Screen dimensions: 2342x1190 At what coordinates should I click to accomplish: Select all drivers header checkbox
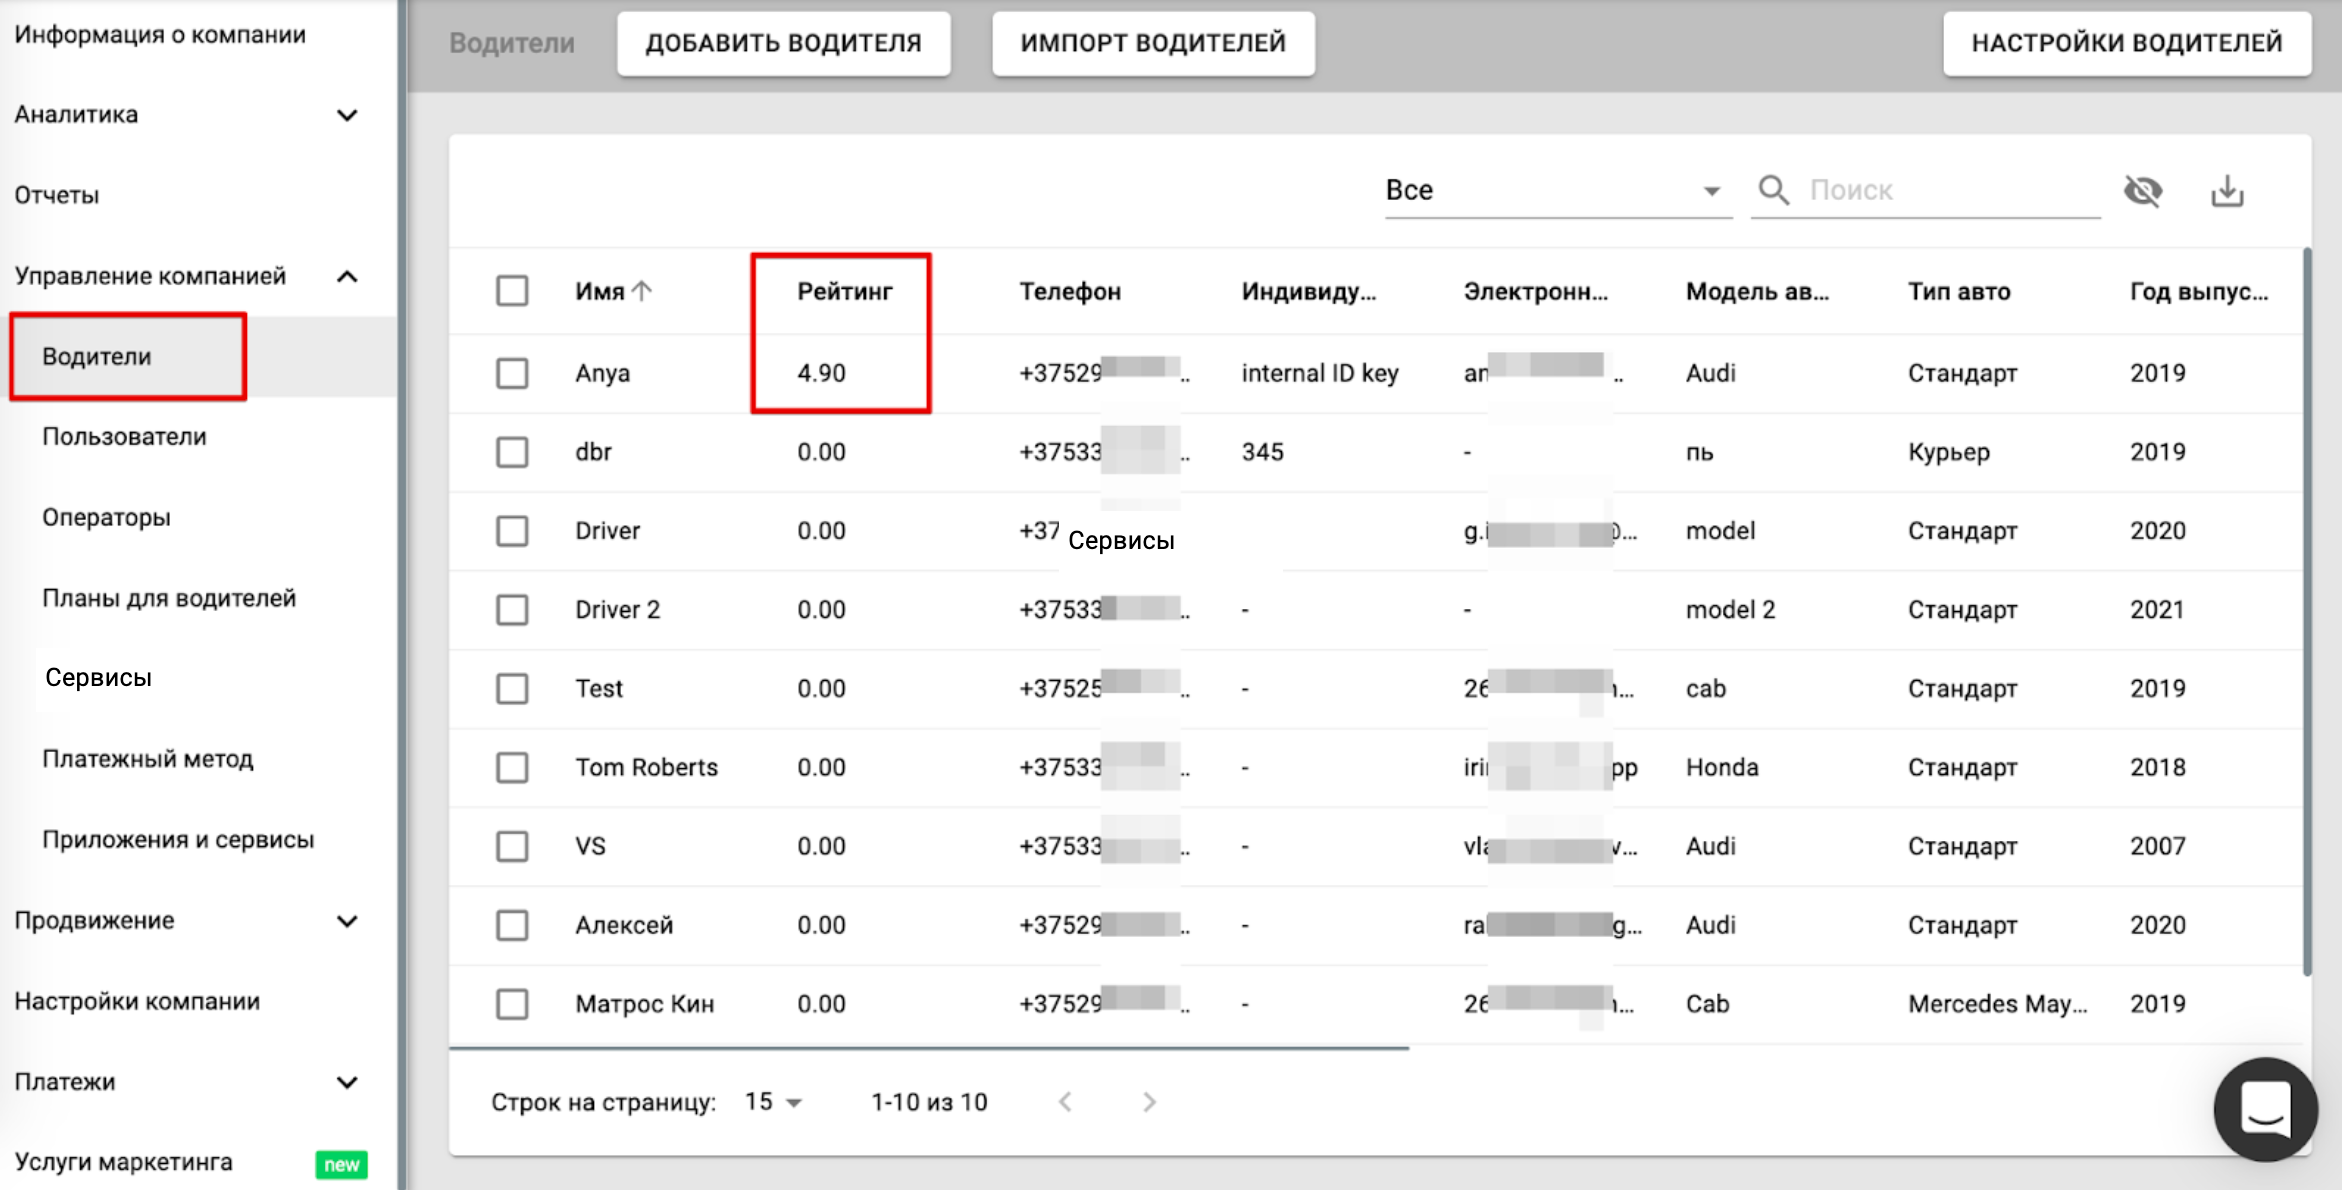point(512,291)
